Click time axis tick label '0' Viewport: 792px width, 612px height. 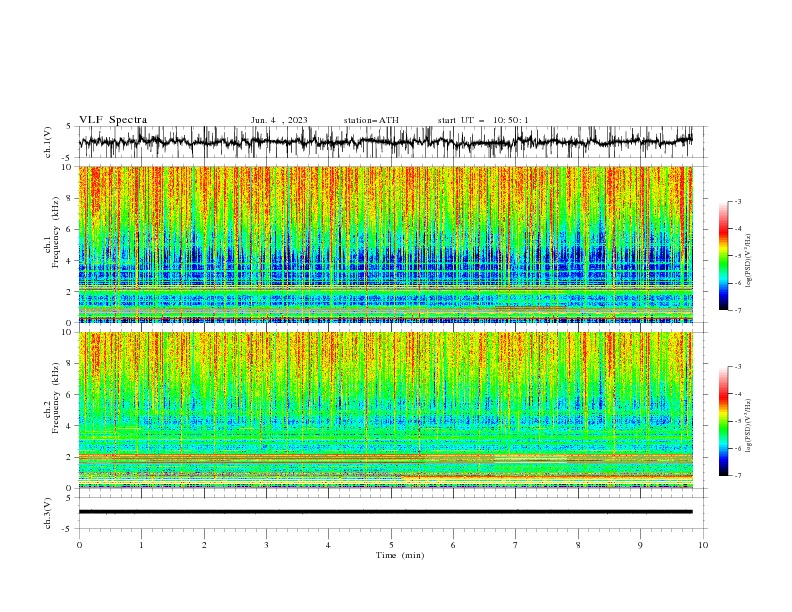click(x=79, y=545)
